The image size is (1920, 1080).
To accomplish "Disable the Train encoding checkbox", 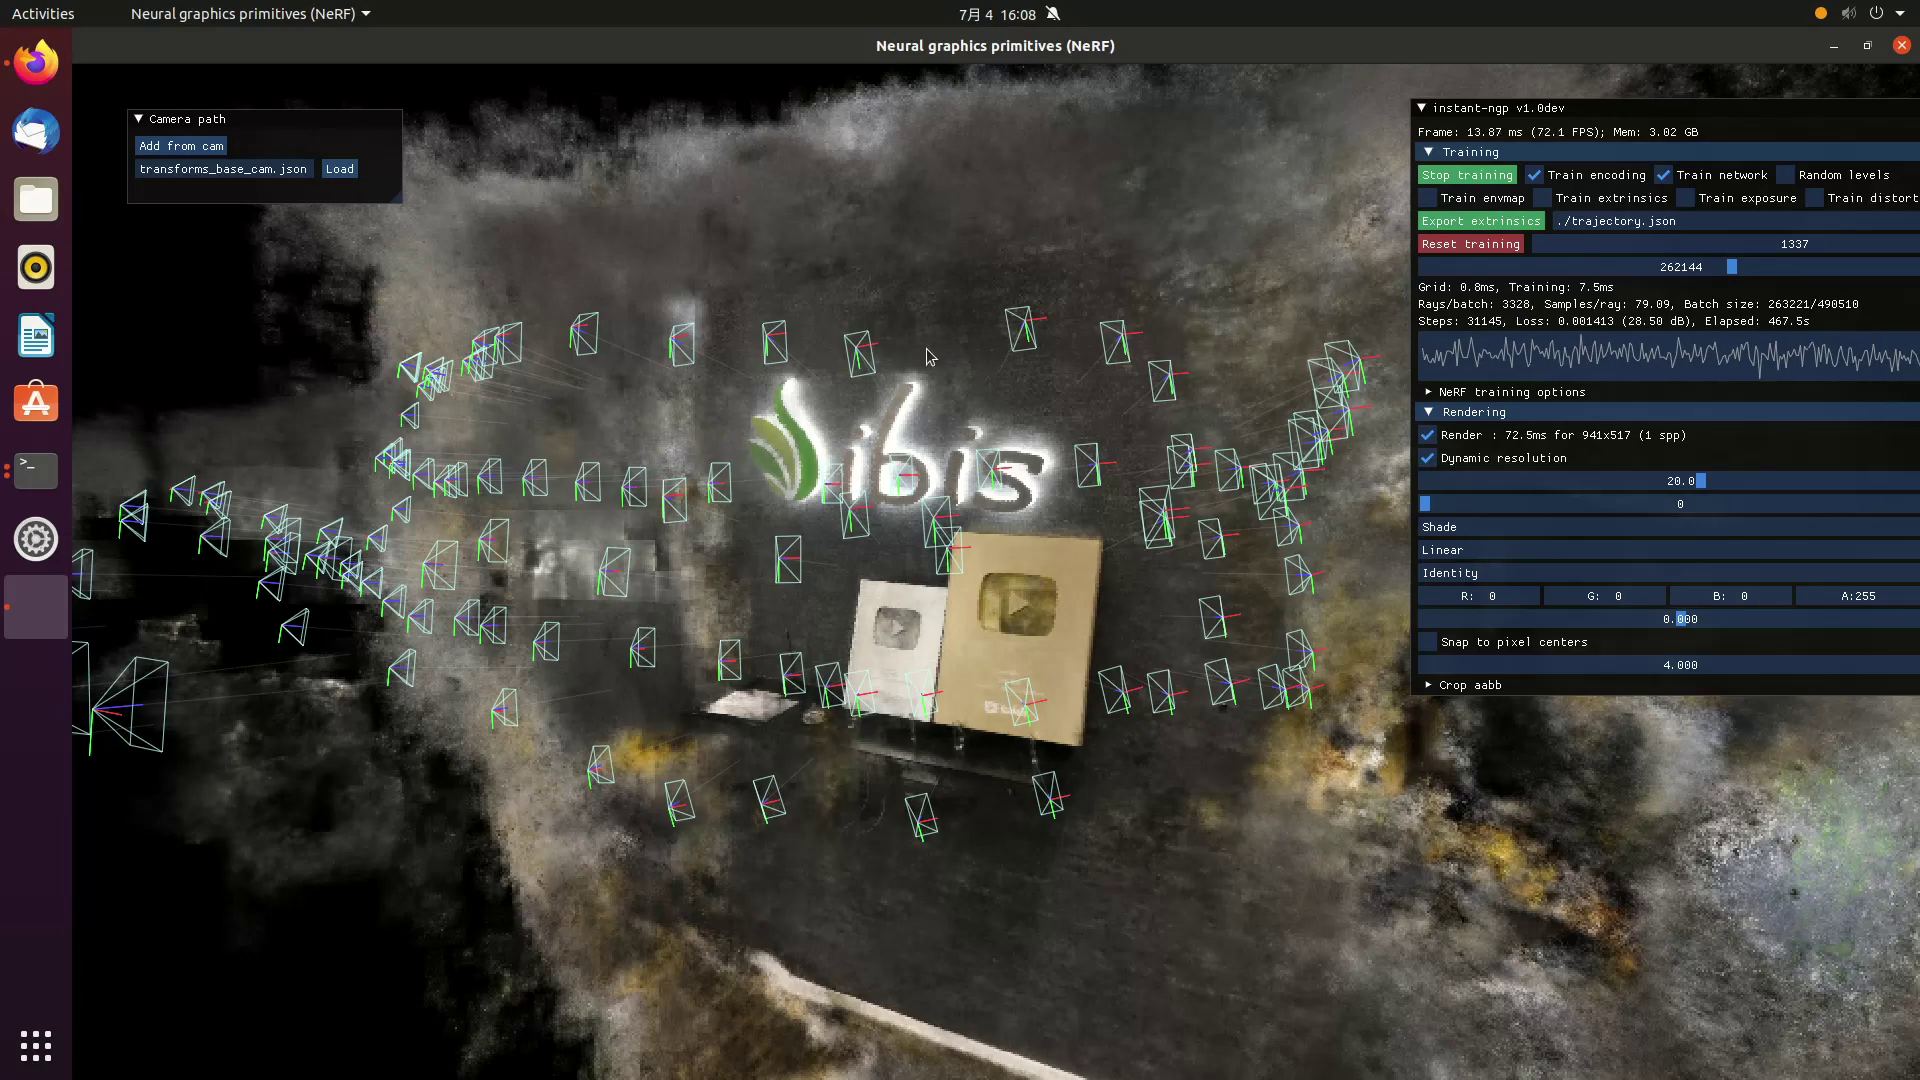I will (1534, 175).
